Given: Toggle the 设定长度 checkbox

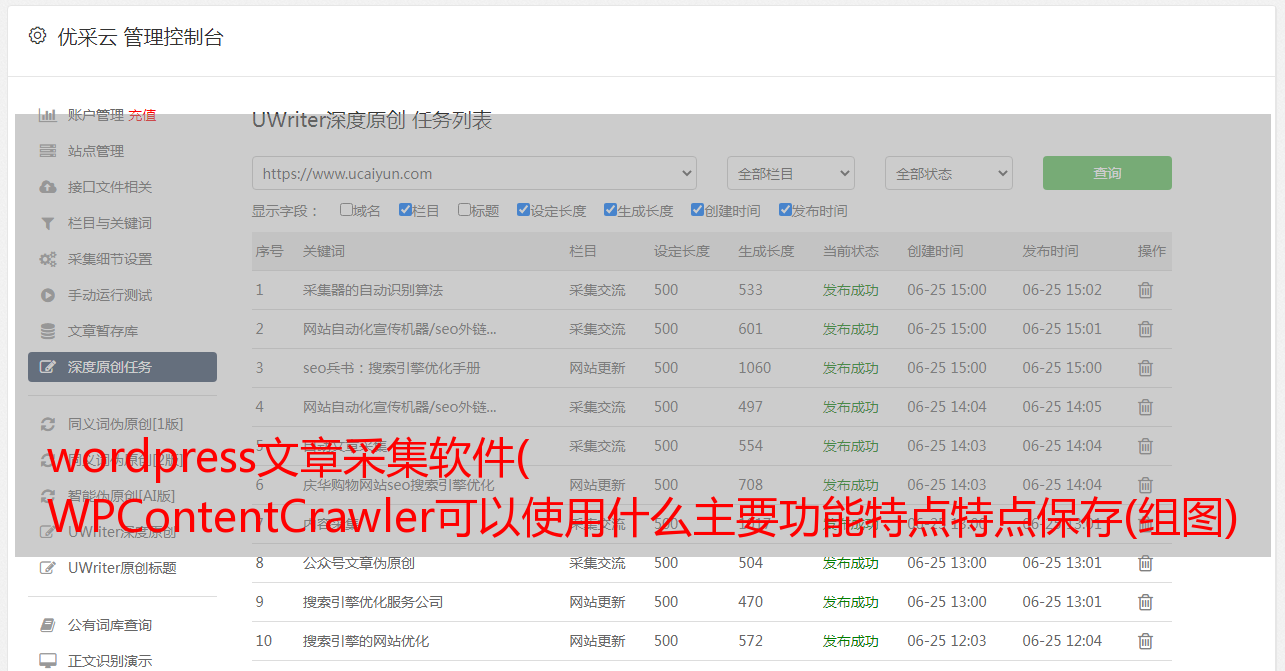Looking at the screenshot, I should coord(523,210).
